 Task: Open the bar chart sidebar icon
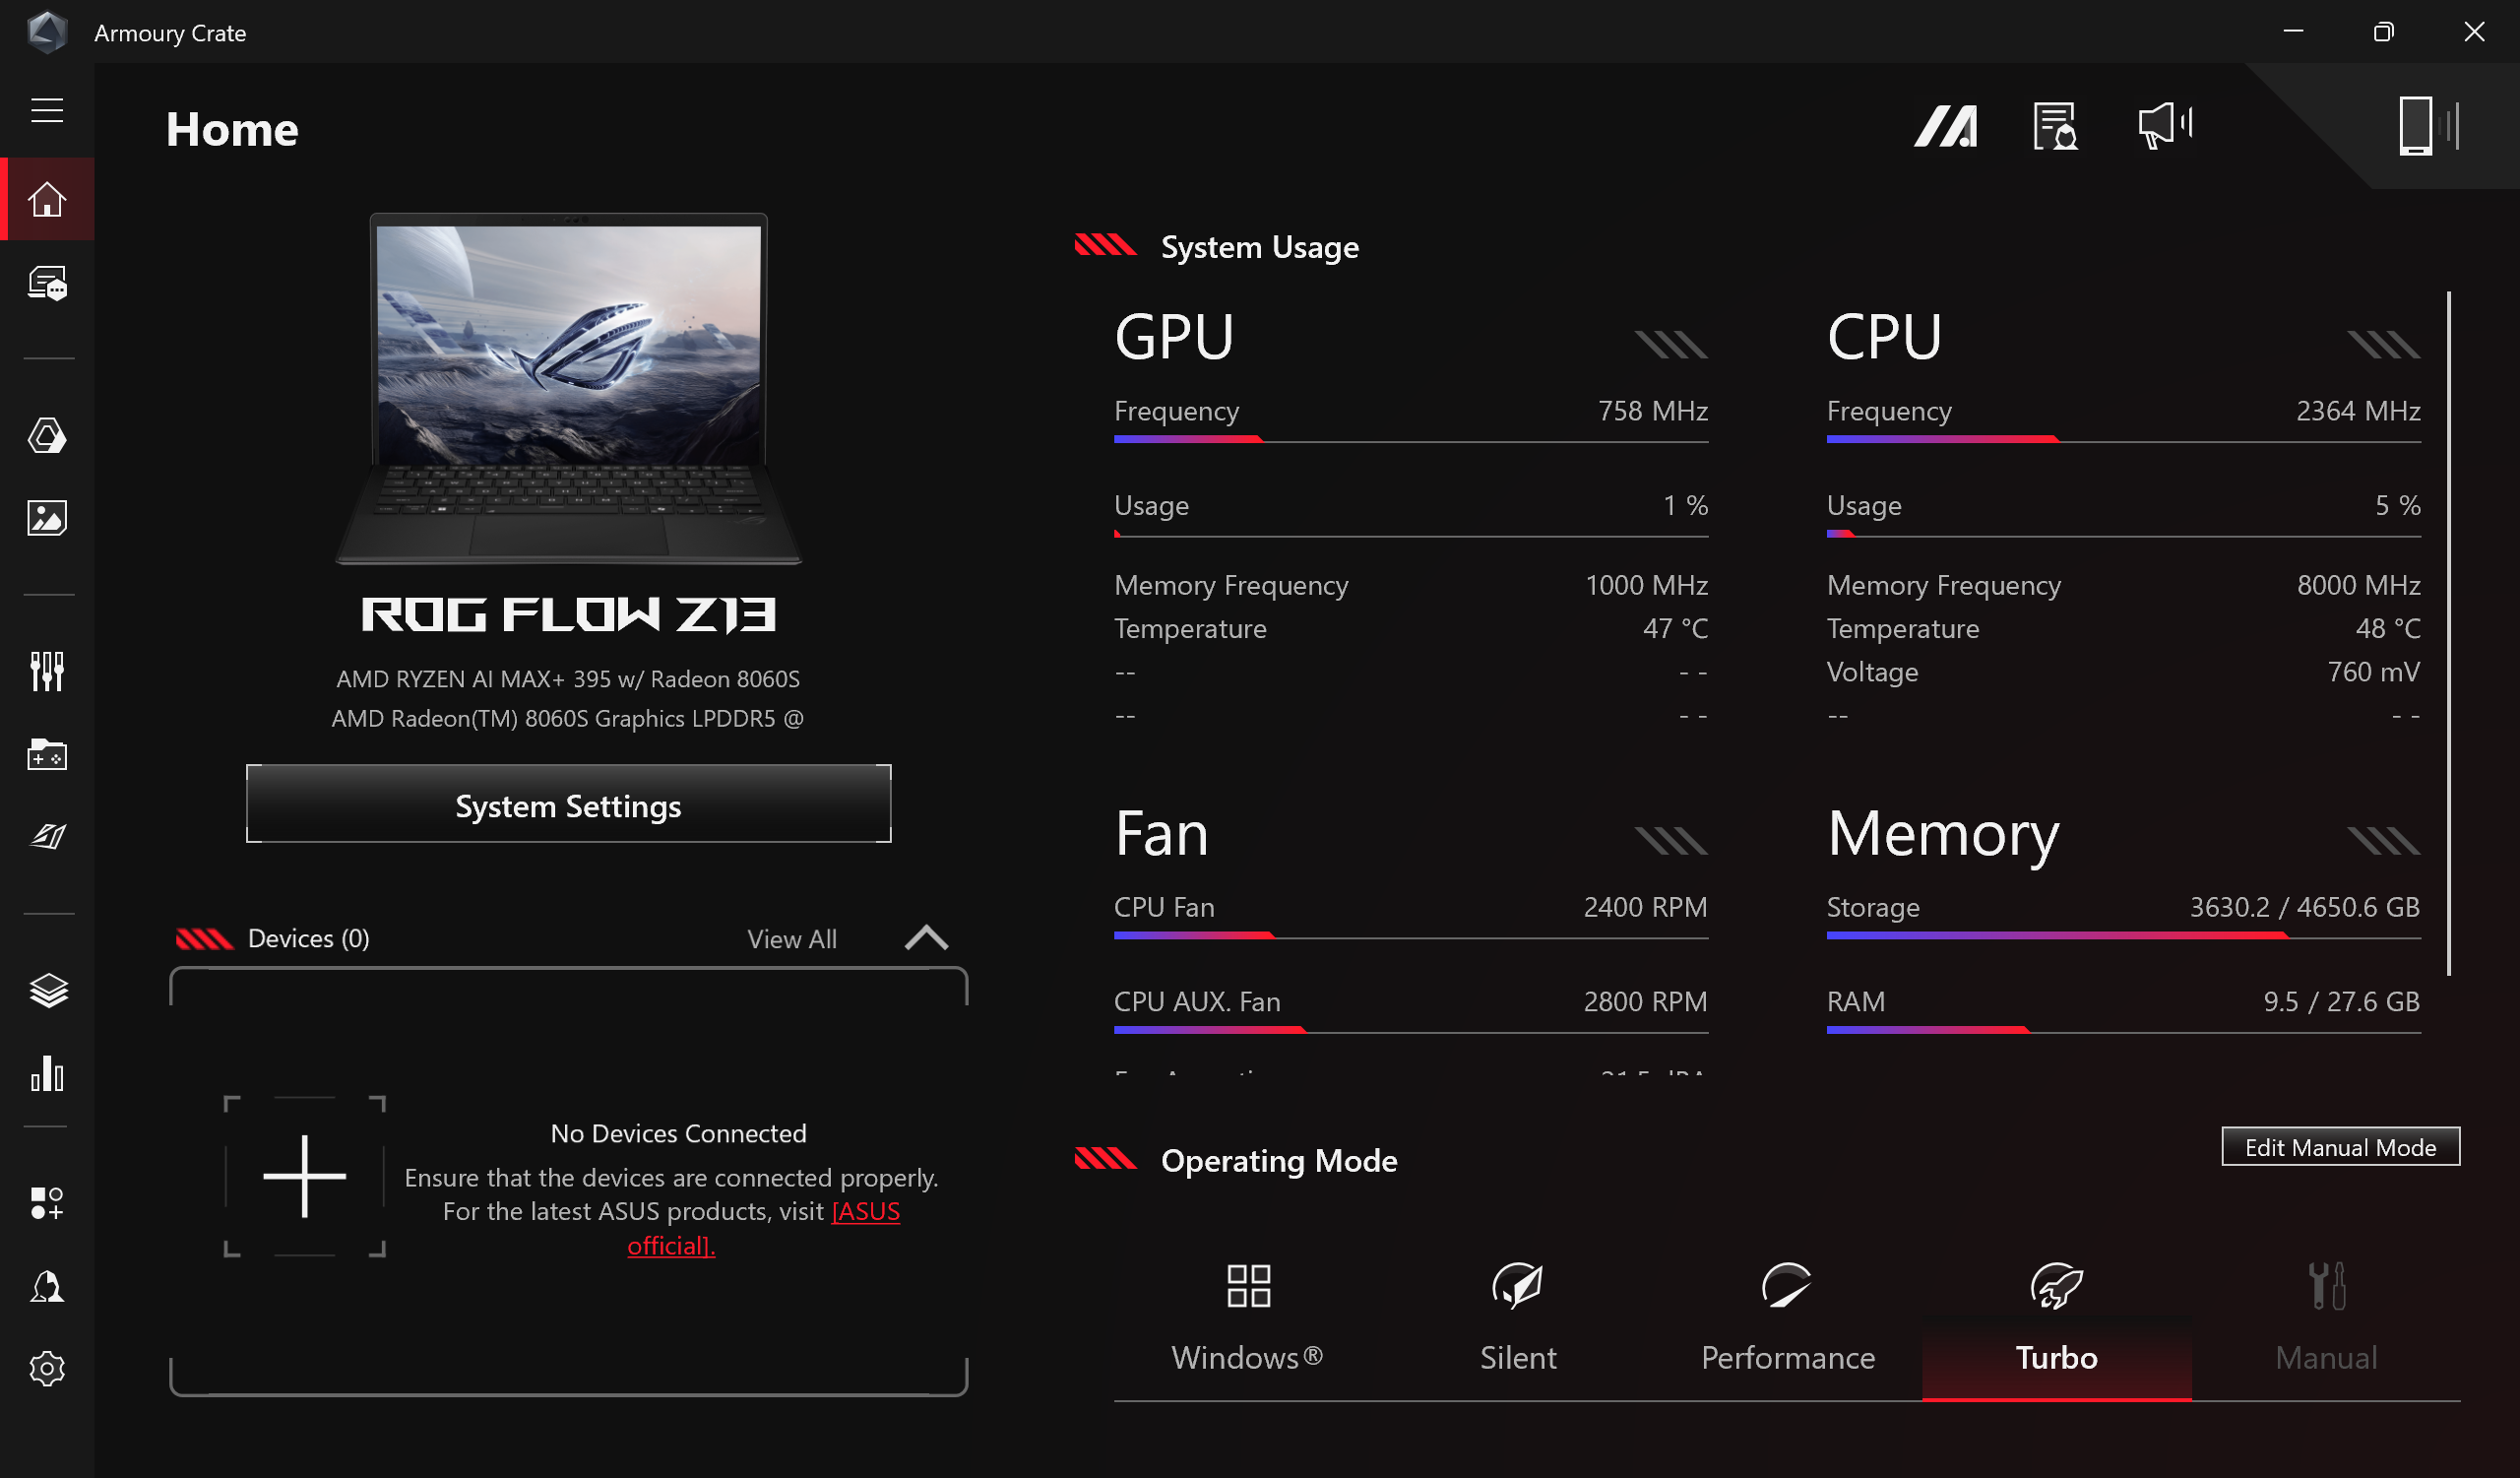(47, 1073)
